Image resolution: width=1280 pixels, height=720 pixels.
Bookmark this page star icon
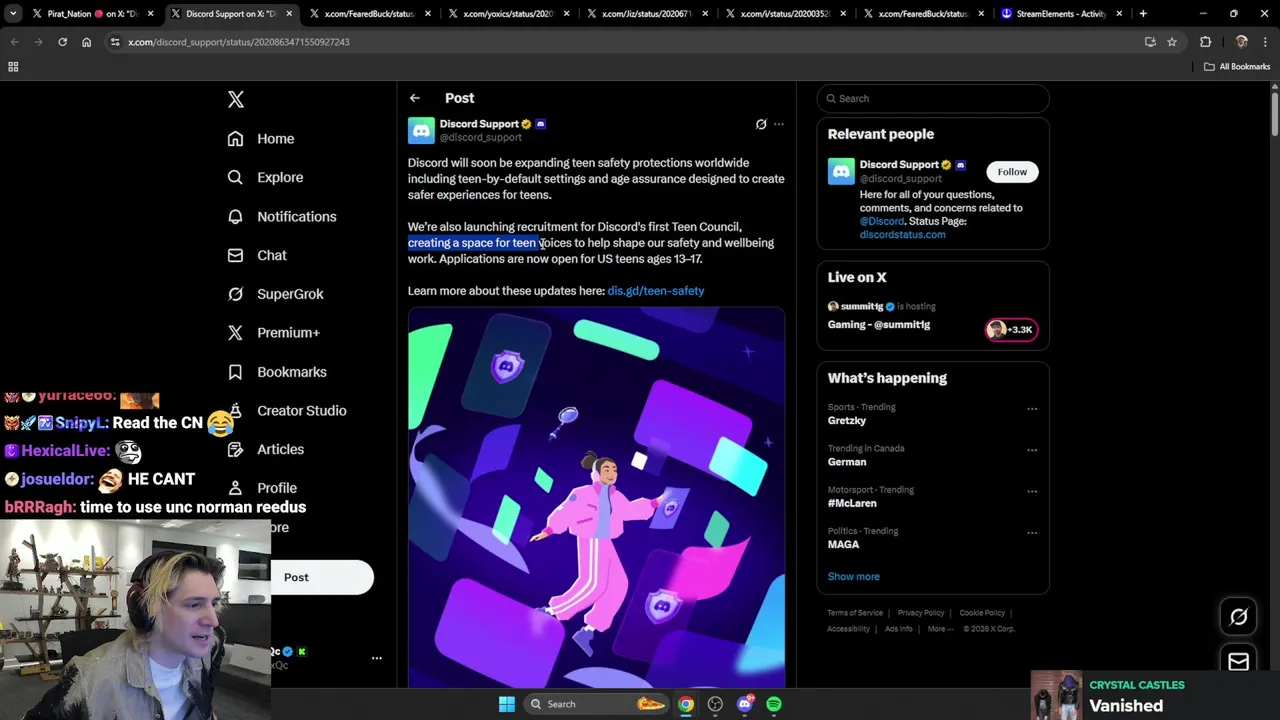click(1172, 42)
